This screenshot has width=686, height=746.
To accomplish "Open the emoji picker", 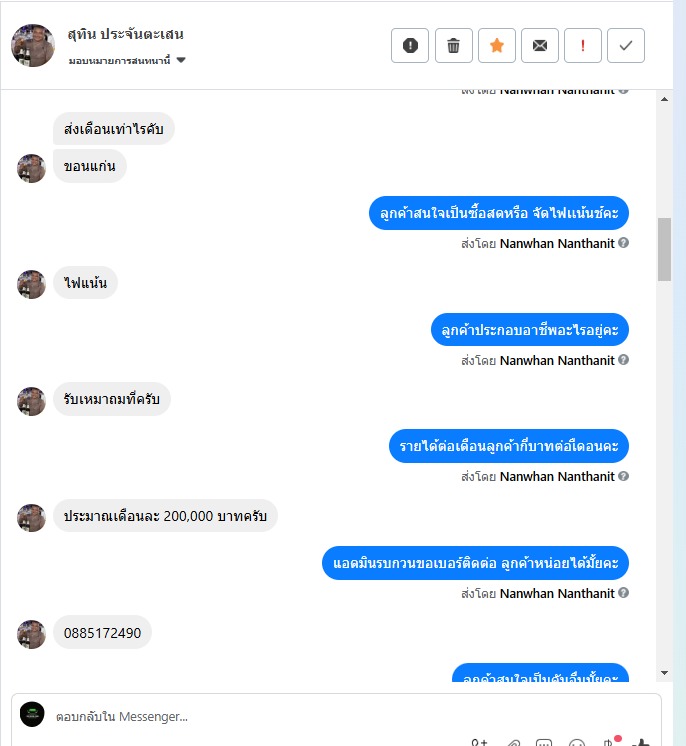I will [x=577, y=743].
